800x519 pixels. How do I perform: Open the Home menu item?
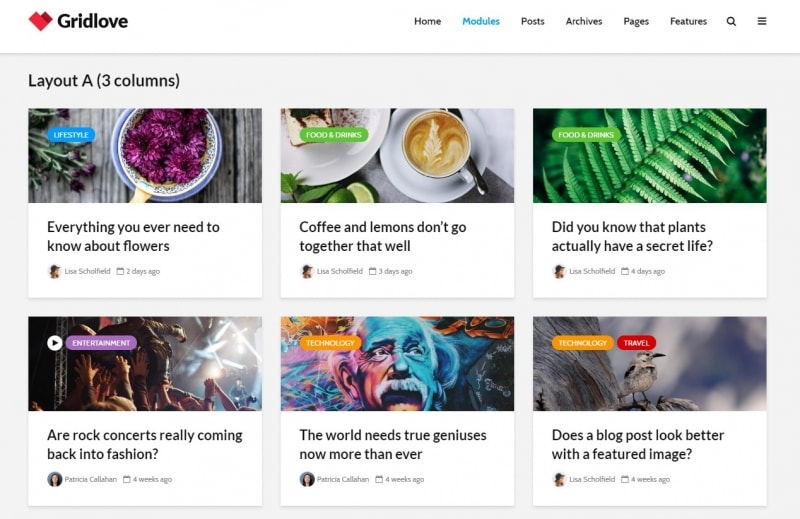(427, 21)
